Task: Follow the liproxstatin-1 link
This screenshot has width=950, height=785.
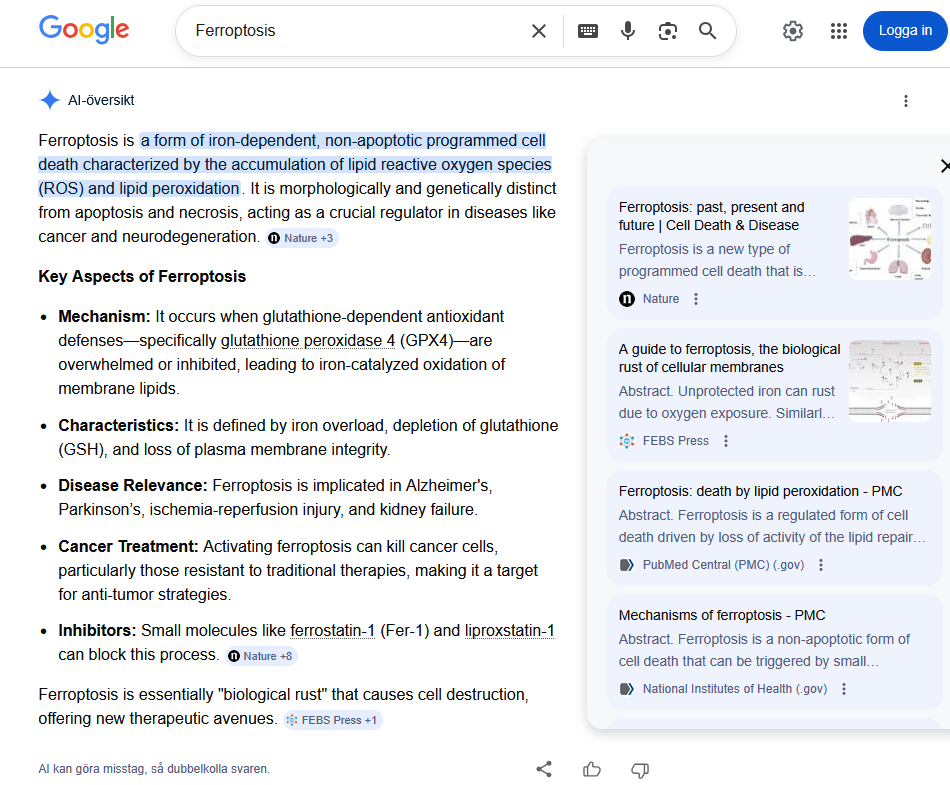Action: [510, 631]
